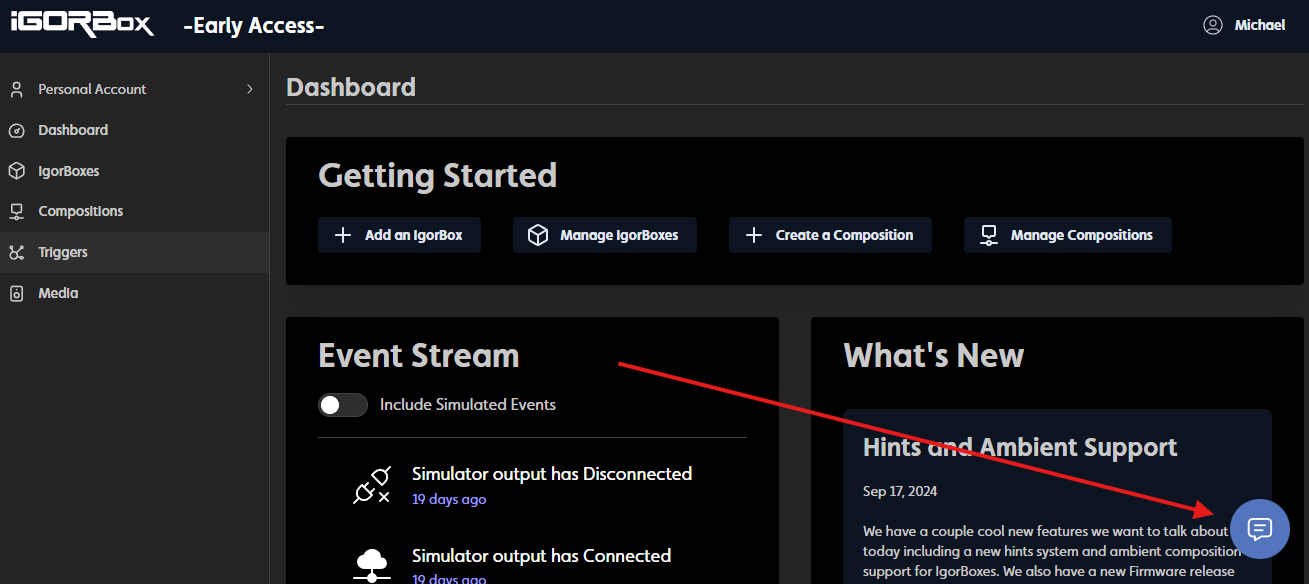Click the user profile avatar icon
The image size is (1309, 584).
(1213, 25)
